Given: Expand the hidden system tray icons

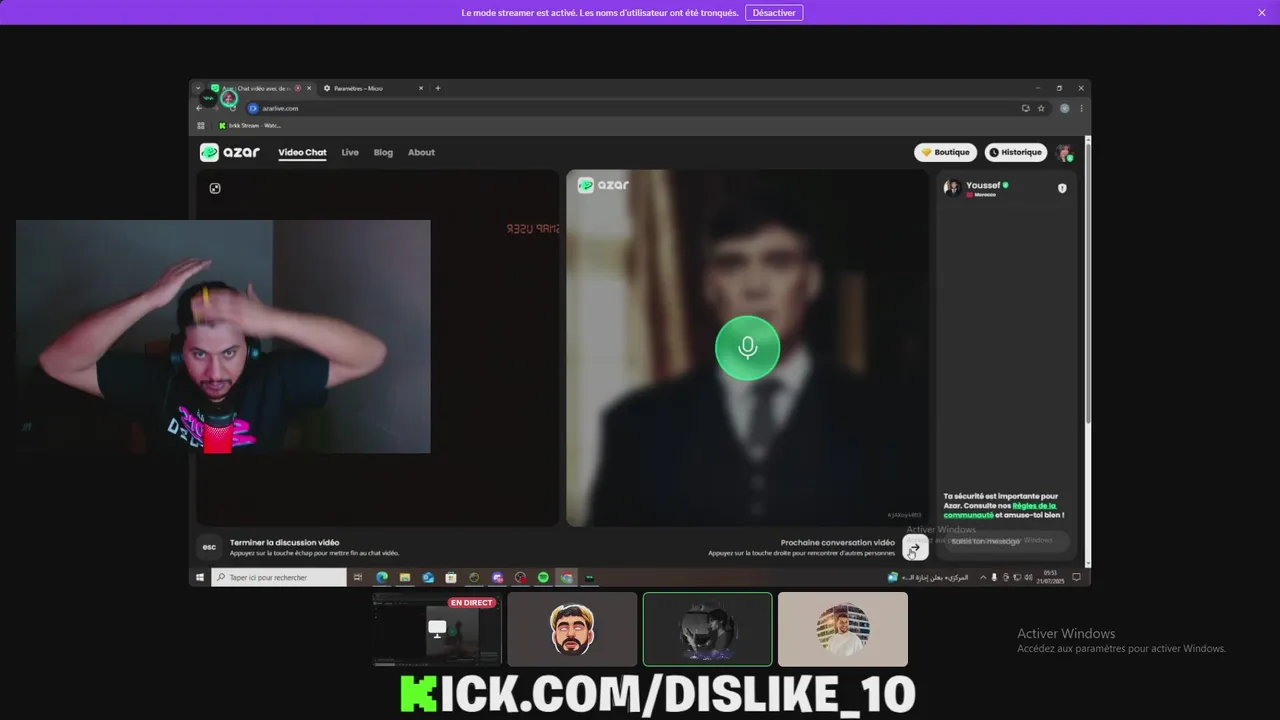Looking at the screenshot, I should (982, 577).
